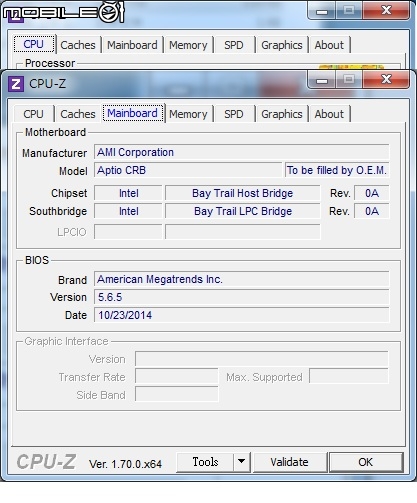The height and width of the screenshot is (503, 417).
Task: Click the Side Band field
Action: pyautogui.click(x=177, y=395)
